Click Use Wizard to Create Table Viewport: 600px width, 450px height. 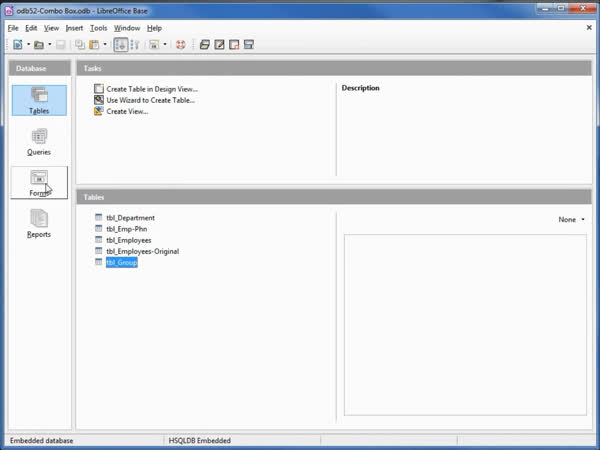(150, 100)
